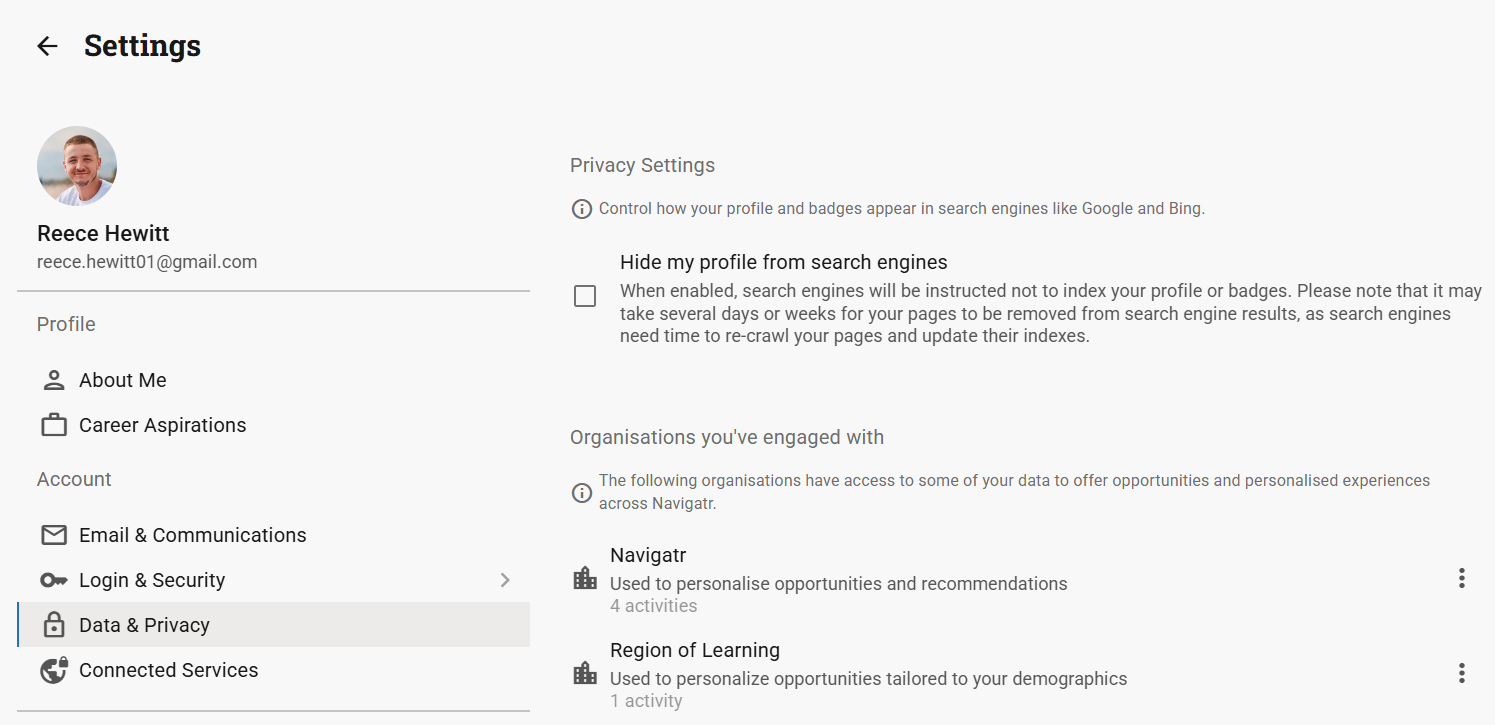The height and width of the screenshot is (725, 1495).
Task: Click the Navigatr organisation building icon
Action: click(x=584, y=578)
